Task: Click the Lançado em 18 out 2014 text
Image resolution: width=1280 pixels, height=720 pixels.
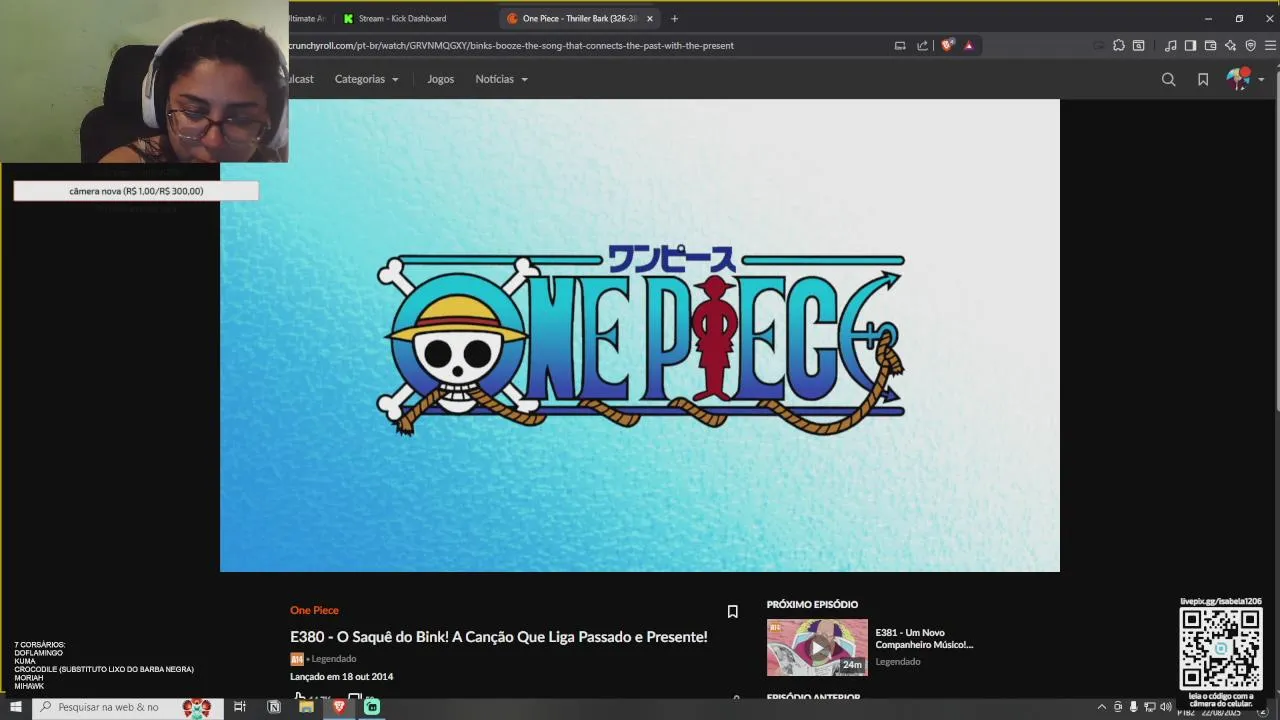Action: coord(341,676)
